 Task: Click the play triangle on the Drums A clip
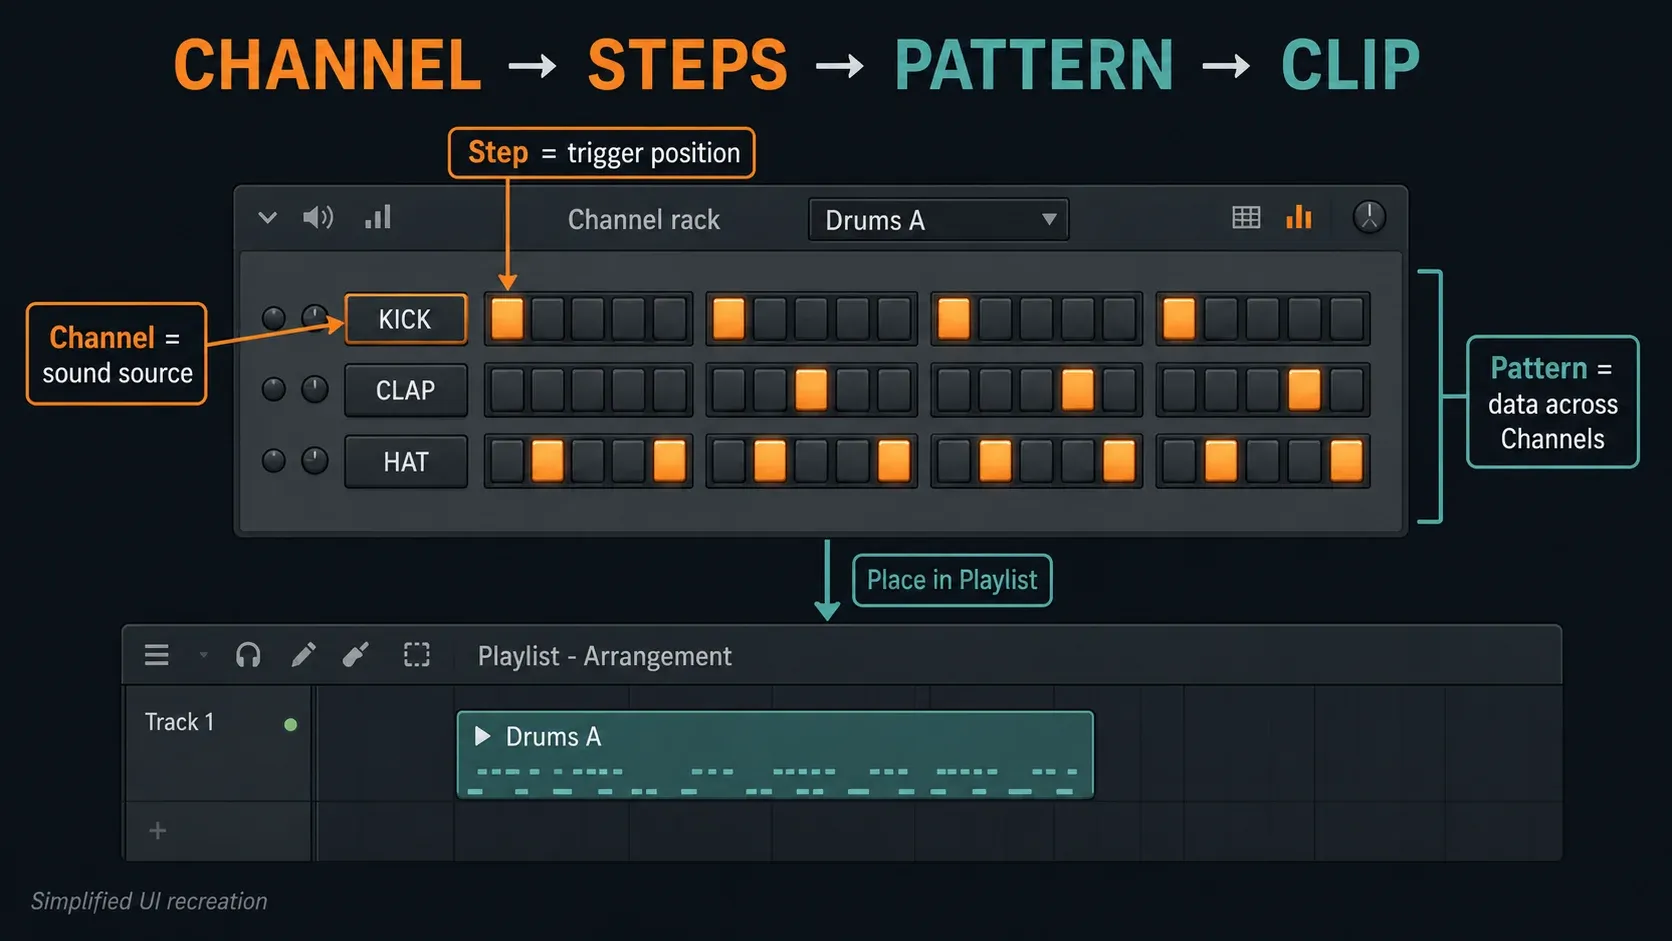(x=482, y=736)
